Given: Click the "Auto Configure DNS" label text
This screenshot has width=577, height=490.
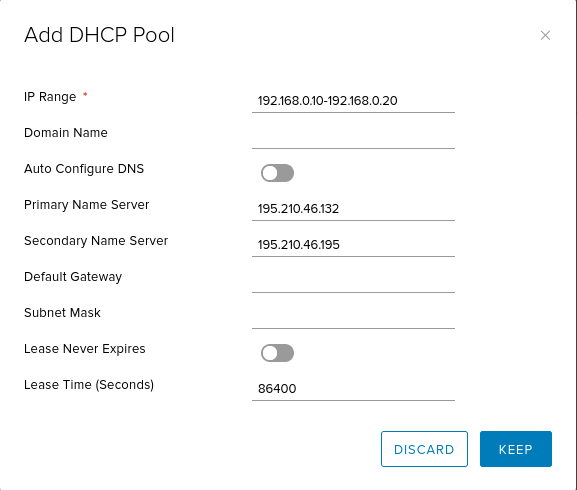Looking at the screenshot, I should [x=84, y=169].
